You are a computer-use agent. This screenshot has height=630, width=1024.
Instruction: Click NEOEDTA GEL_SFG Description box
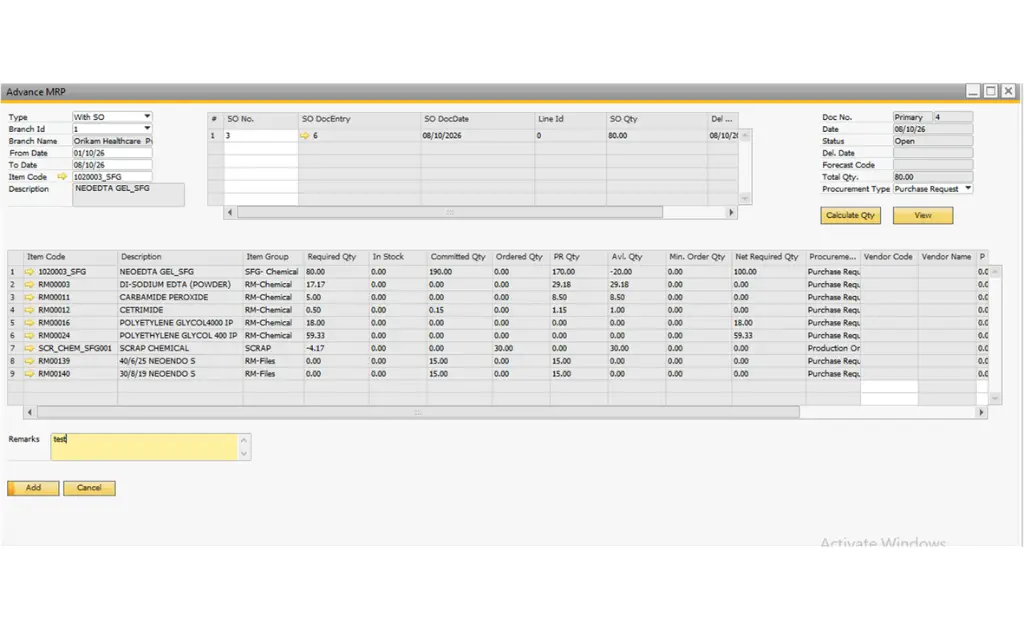(128, 195)
